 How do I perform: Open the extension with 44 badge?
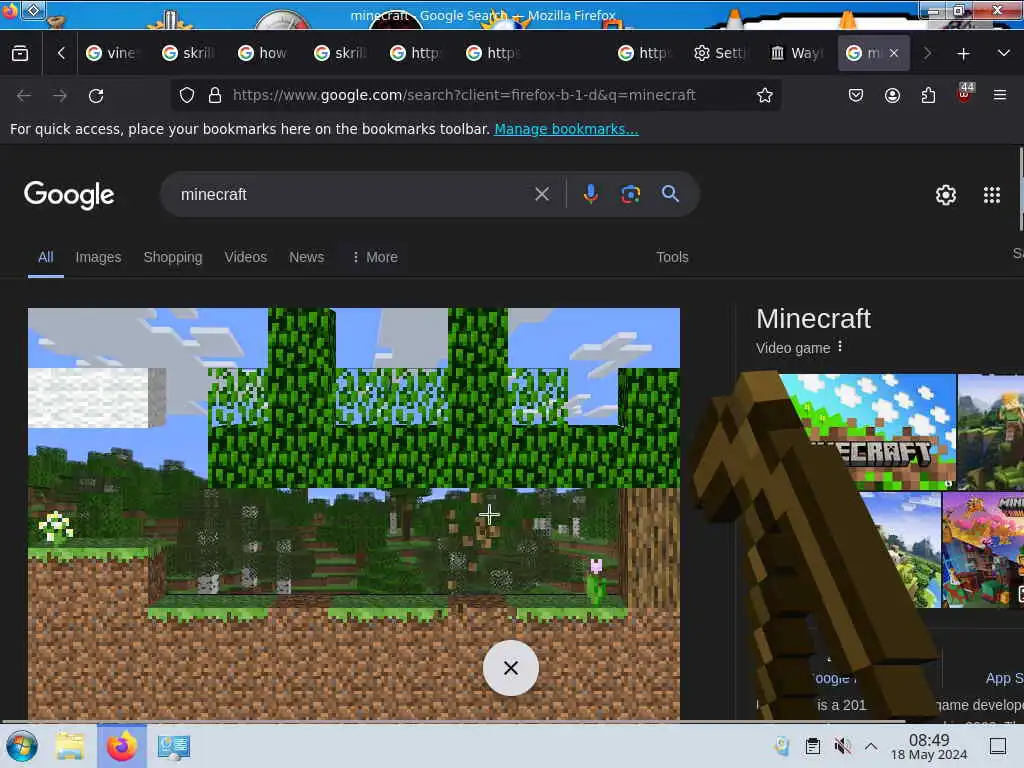pyautogui.click(x=965, y=93)
